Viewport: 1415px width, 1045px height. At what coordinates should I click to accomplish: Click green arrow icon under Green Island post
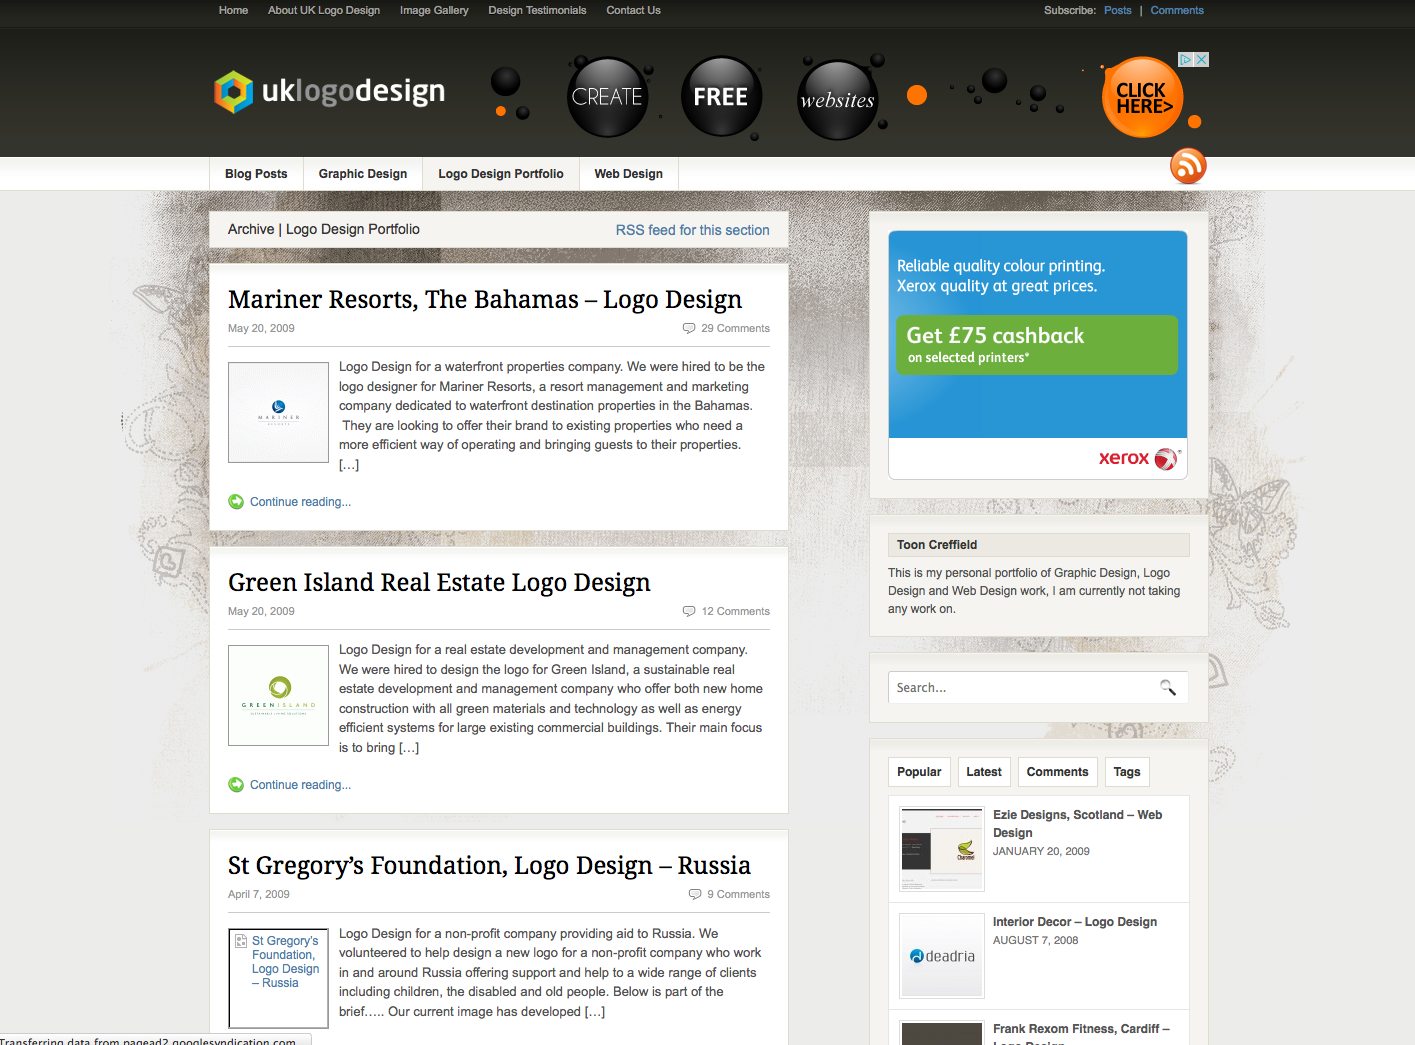coord(236,785)
